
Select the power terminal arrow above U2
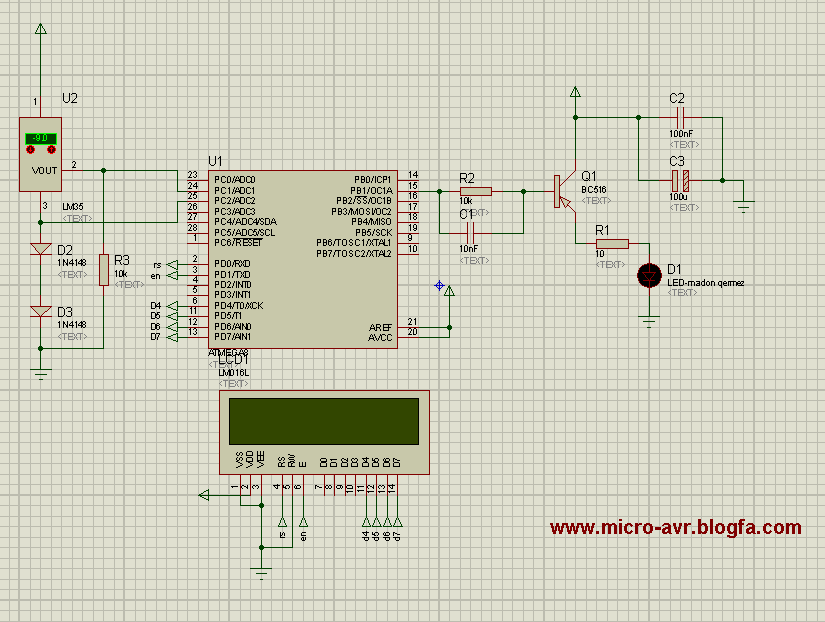(40, 31)
